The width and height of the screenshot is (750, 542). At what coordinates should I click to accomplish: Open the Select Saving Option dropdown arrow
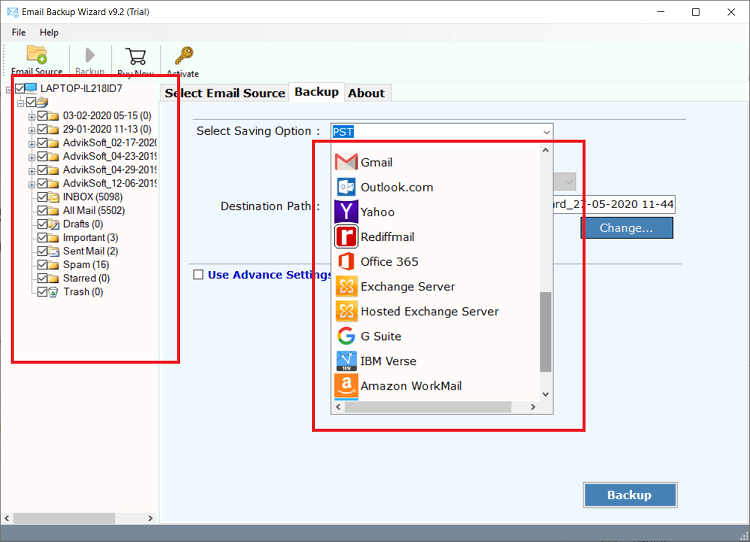pyautogui.click(x=546, y=132)
